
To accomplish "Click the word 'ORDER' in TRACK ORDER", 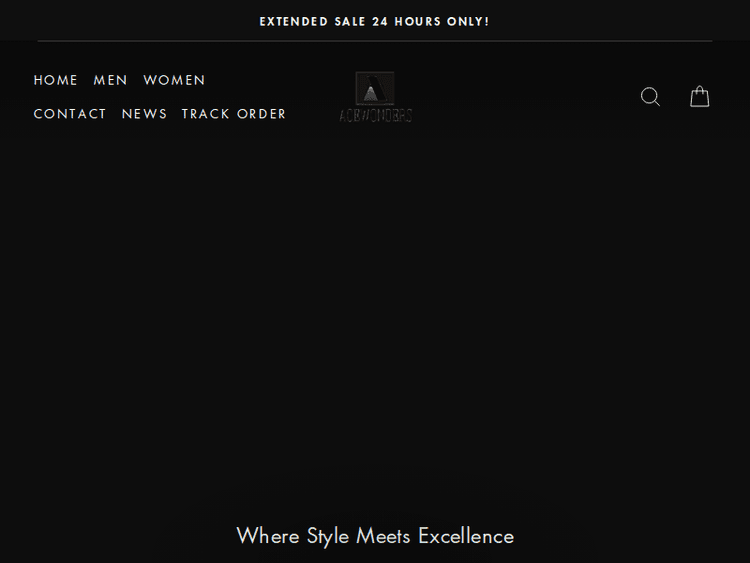I will (x=262, y=114).
